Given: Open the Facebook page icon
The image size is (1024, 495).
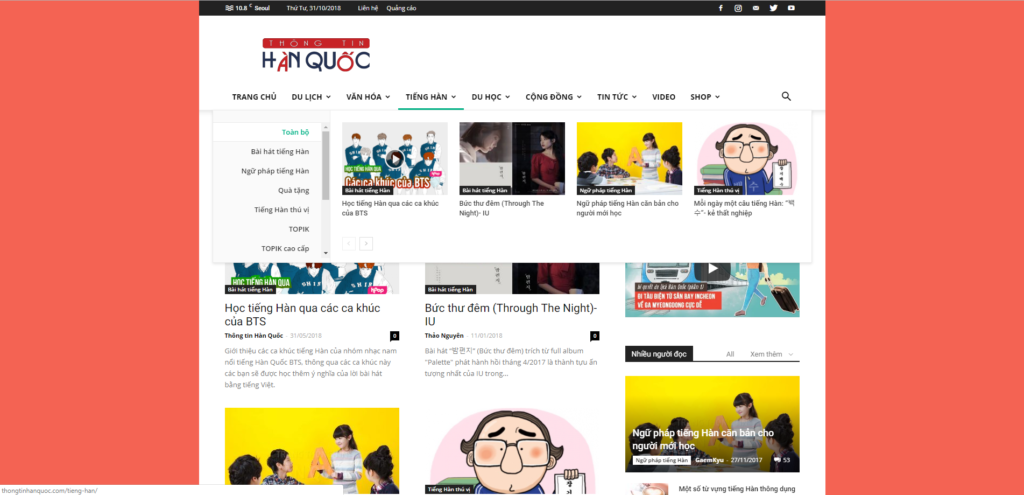Looking at the screenshot, I should [x=720, y=8].
